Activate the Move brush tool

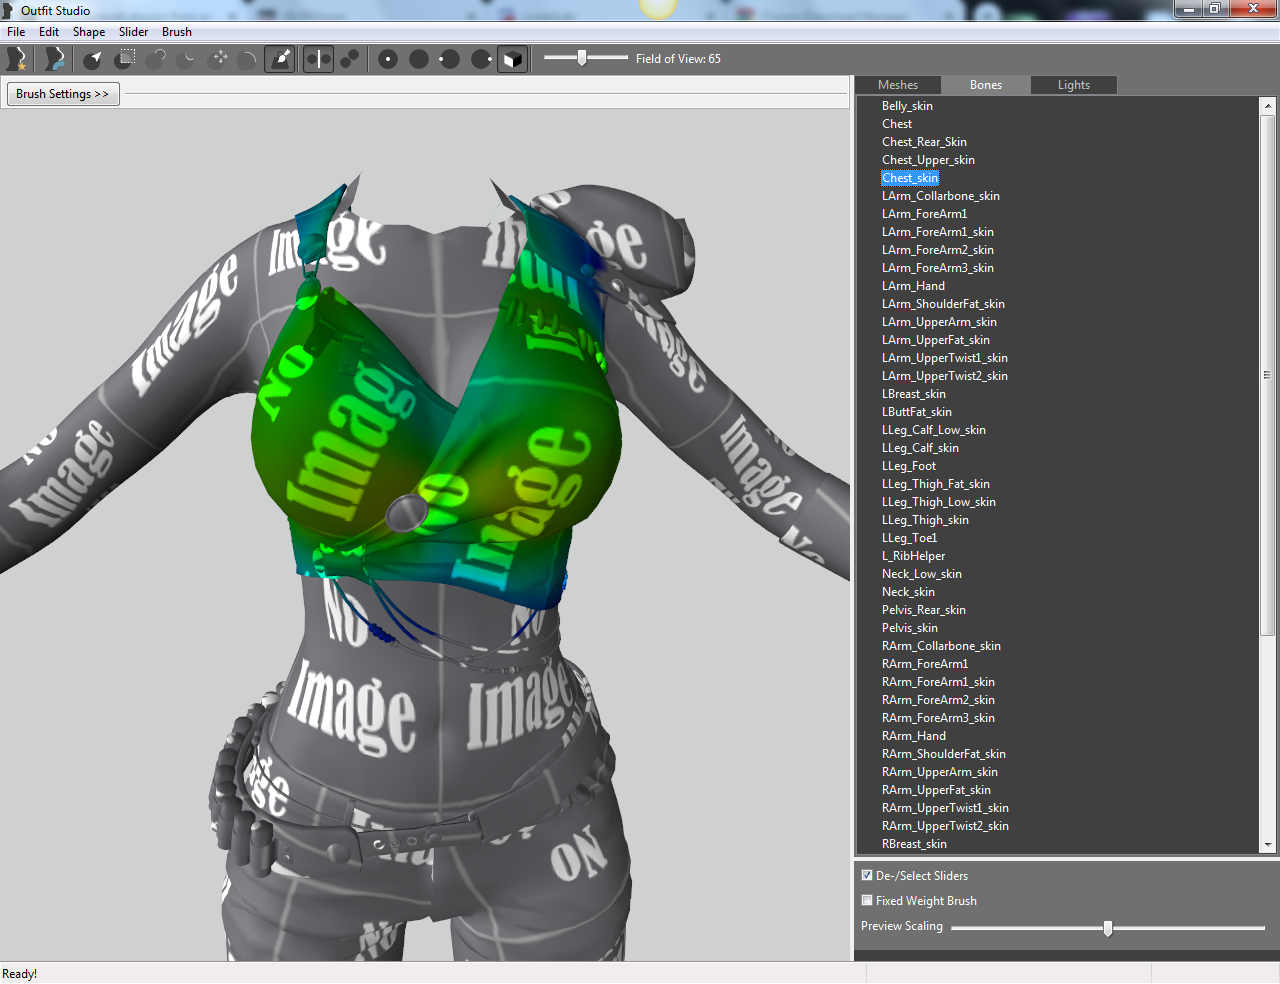tap(219, 59)
